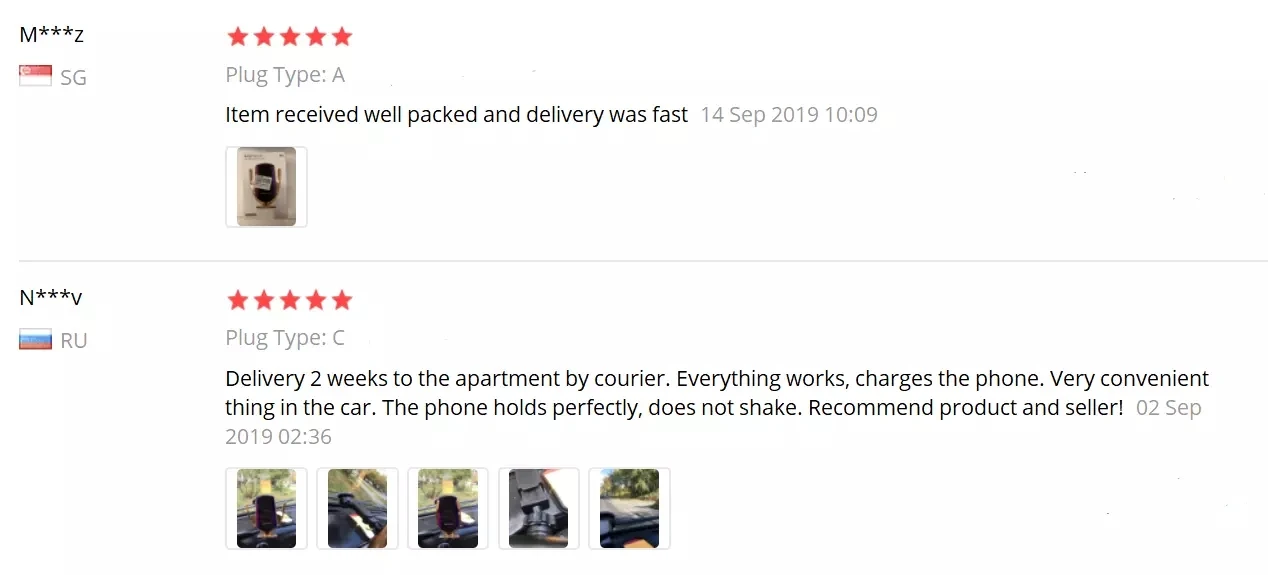This screenshot has width=1268, height=575.
Task: Open first photo in N***v's review
Action: [266, 508]
